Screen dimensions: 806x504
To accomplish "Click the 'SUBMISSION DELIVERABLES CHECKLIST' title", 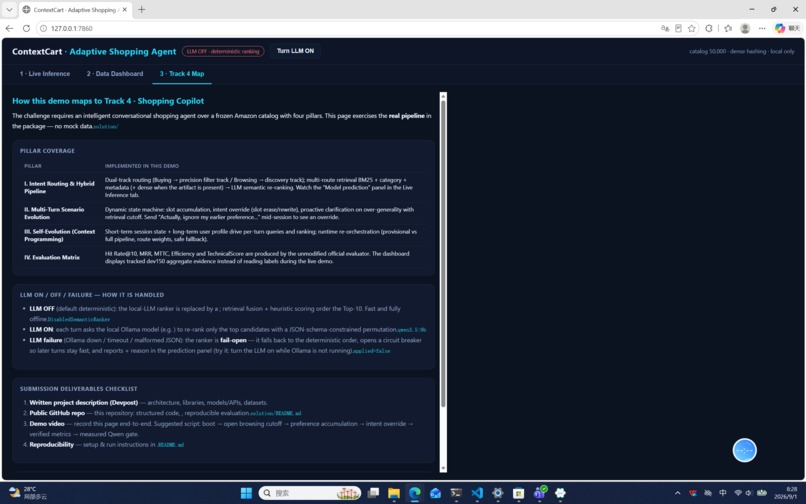I will pyautogui.click(x=79, y=389).
